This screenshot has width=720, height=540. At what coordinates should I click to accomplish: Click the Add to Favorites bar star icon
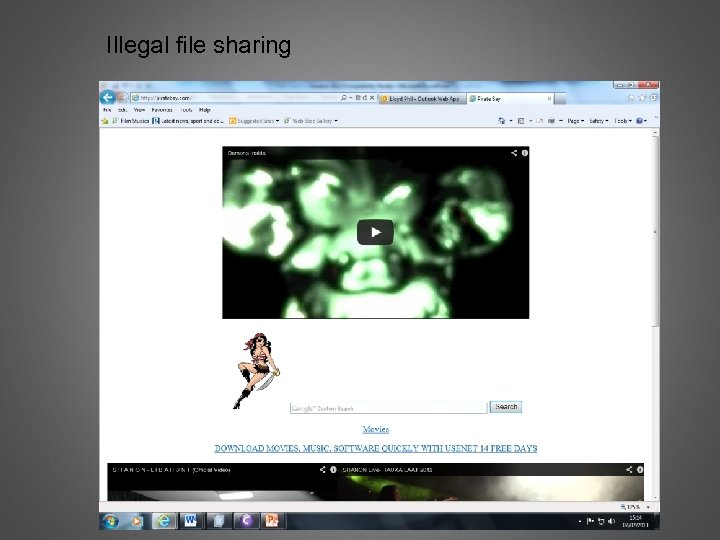click(x=105, y=121)
